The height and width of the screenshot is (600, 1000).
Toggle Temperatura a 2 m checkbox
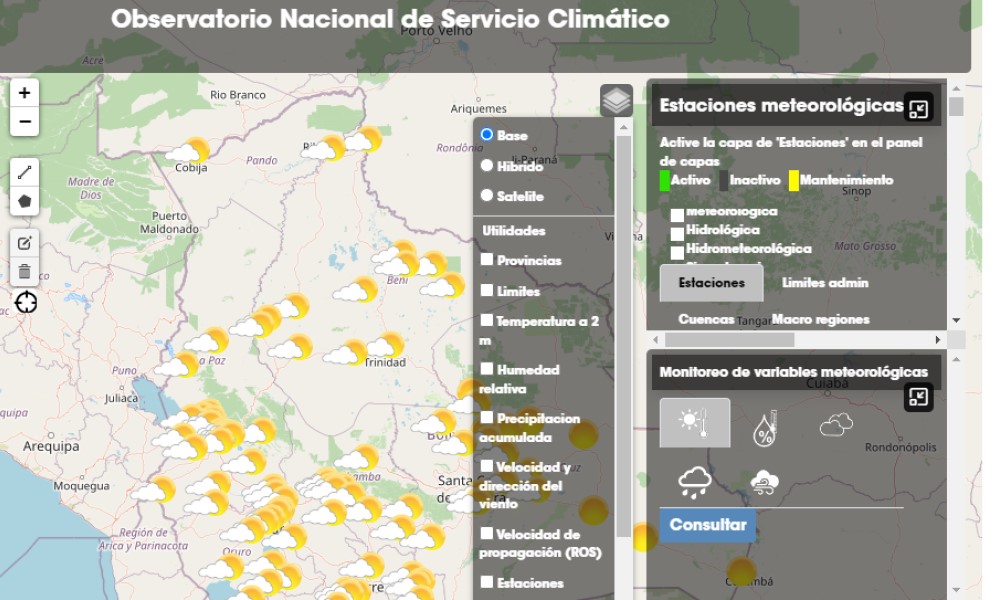coord(487,320)
